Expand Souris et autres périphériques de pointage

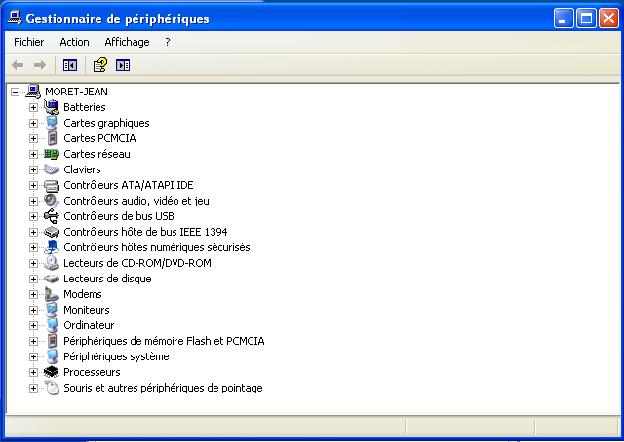click(x=33, y=388)
